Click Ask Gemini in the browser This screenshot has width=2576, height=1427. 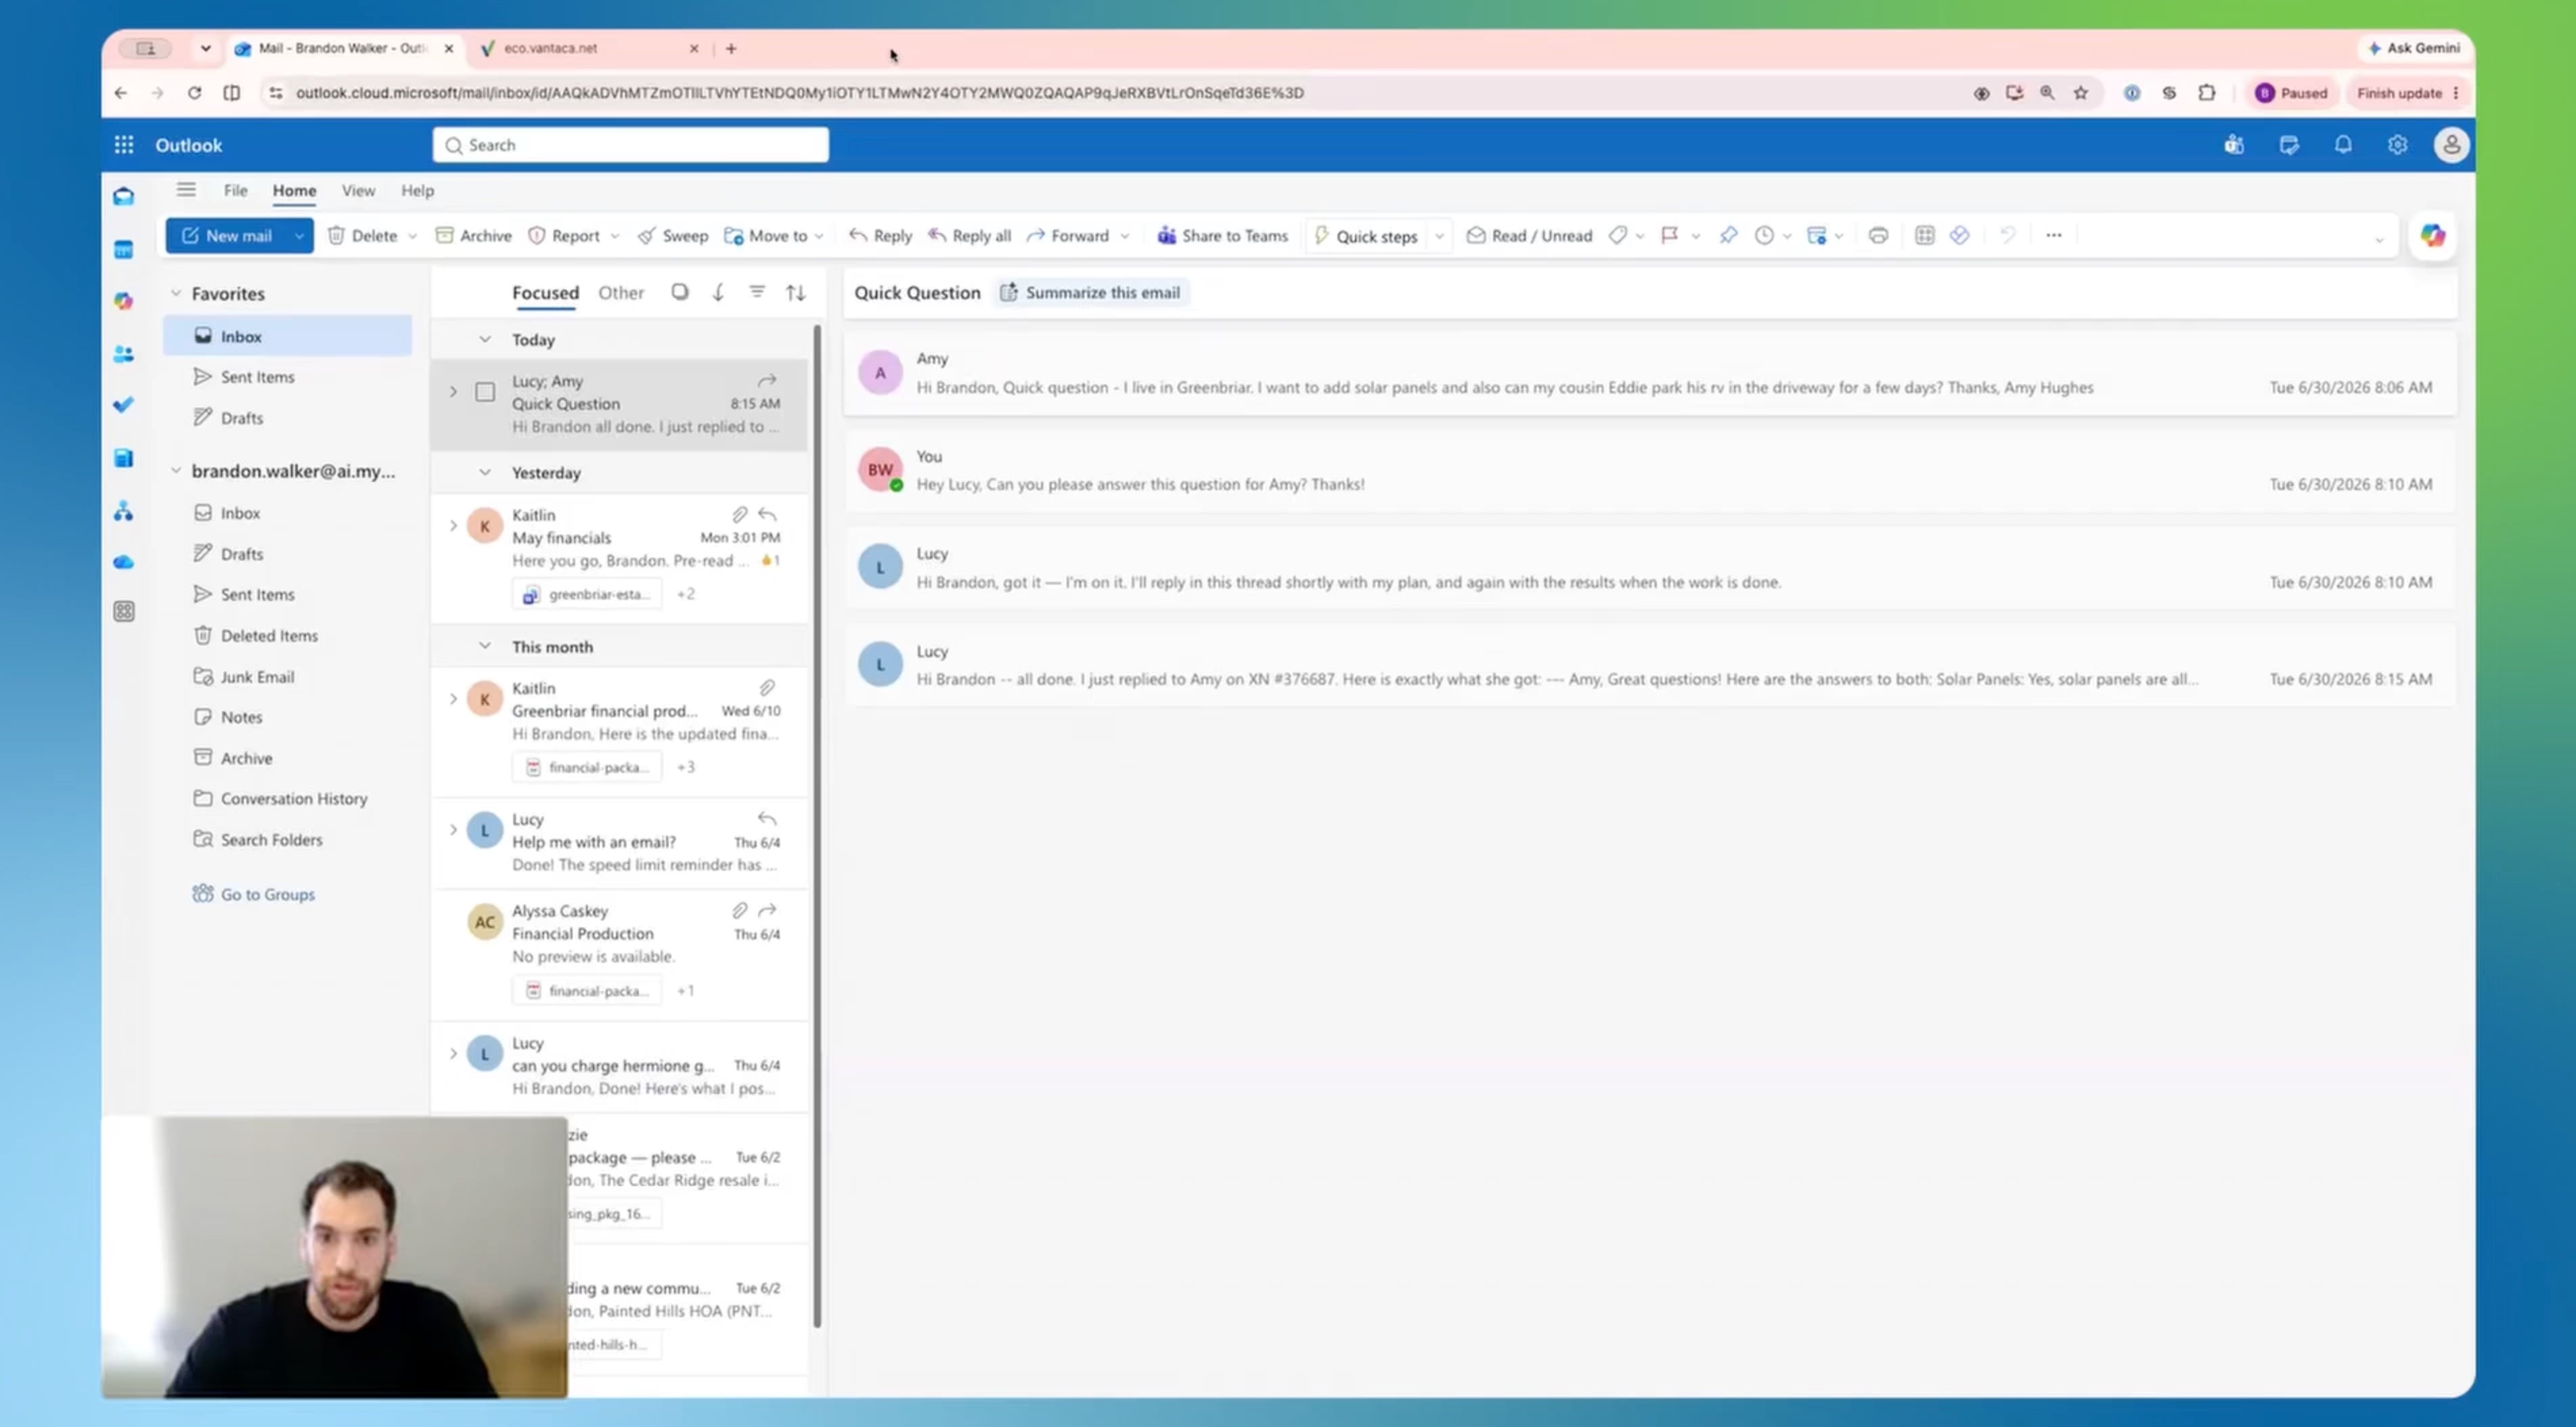pos(2413,48)
